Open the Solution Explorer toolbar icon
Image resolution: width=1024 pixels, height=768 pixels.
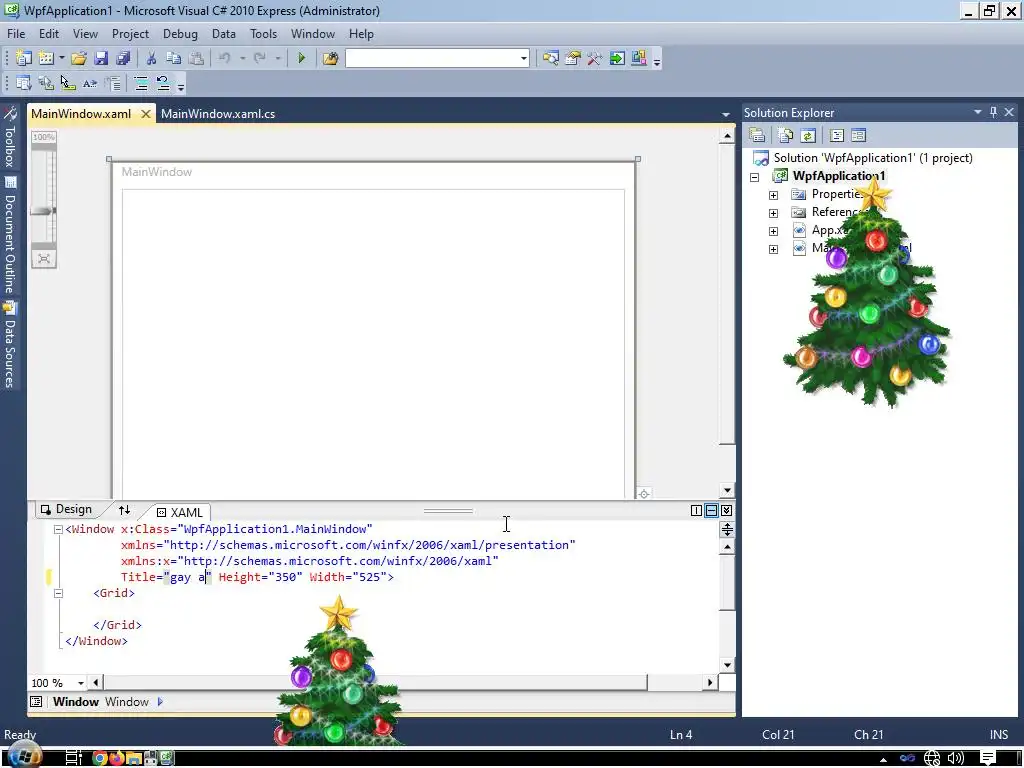click(551, 58)
